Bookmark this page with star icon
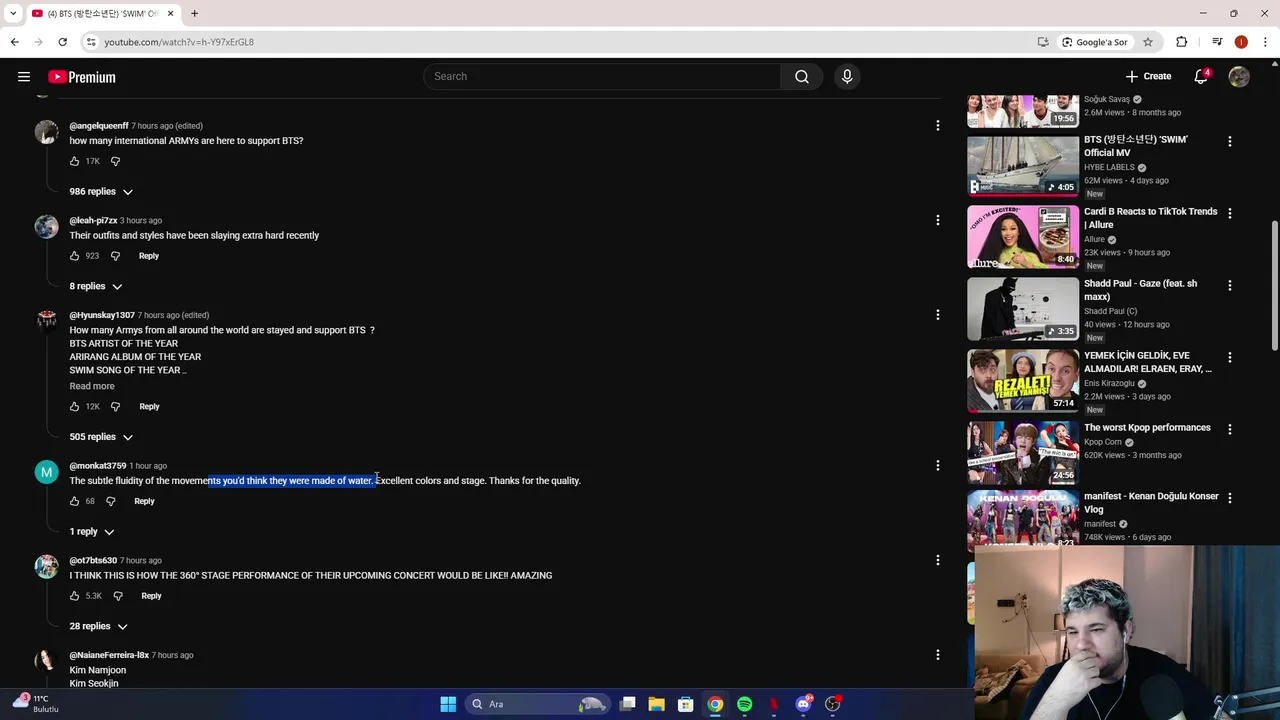This screenshot has width=1280, height=720. [x=1148, y=42]
